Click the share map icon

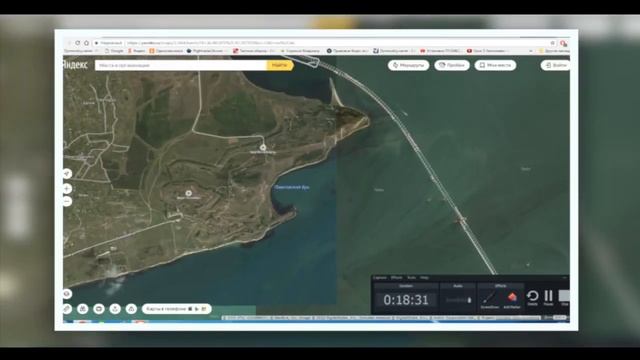coord(115,309)
